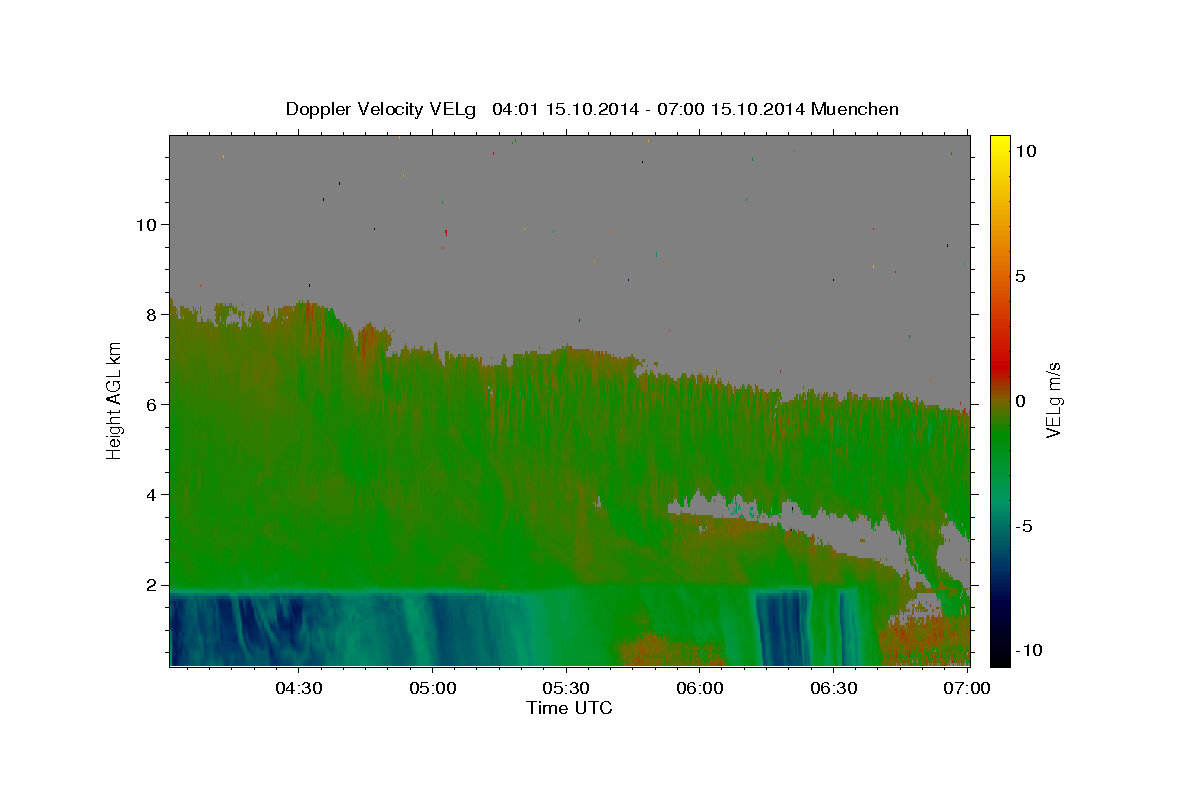Click the 05:00 time tick label
Screen dimensions: 1200x800
(x=433, y=689)
